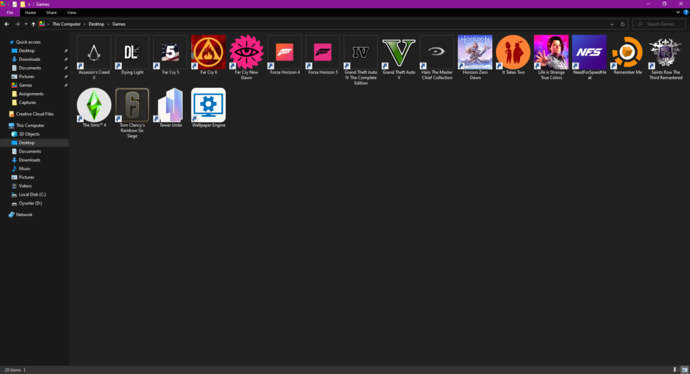
Task: Select Life is Strange True Colors icon
Action: click(551, 52)
